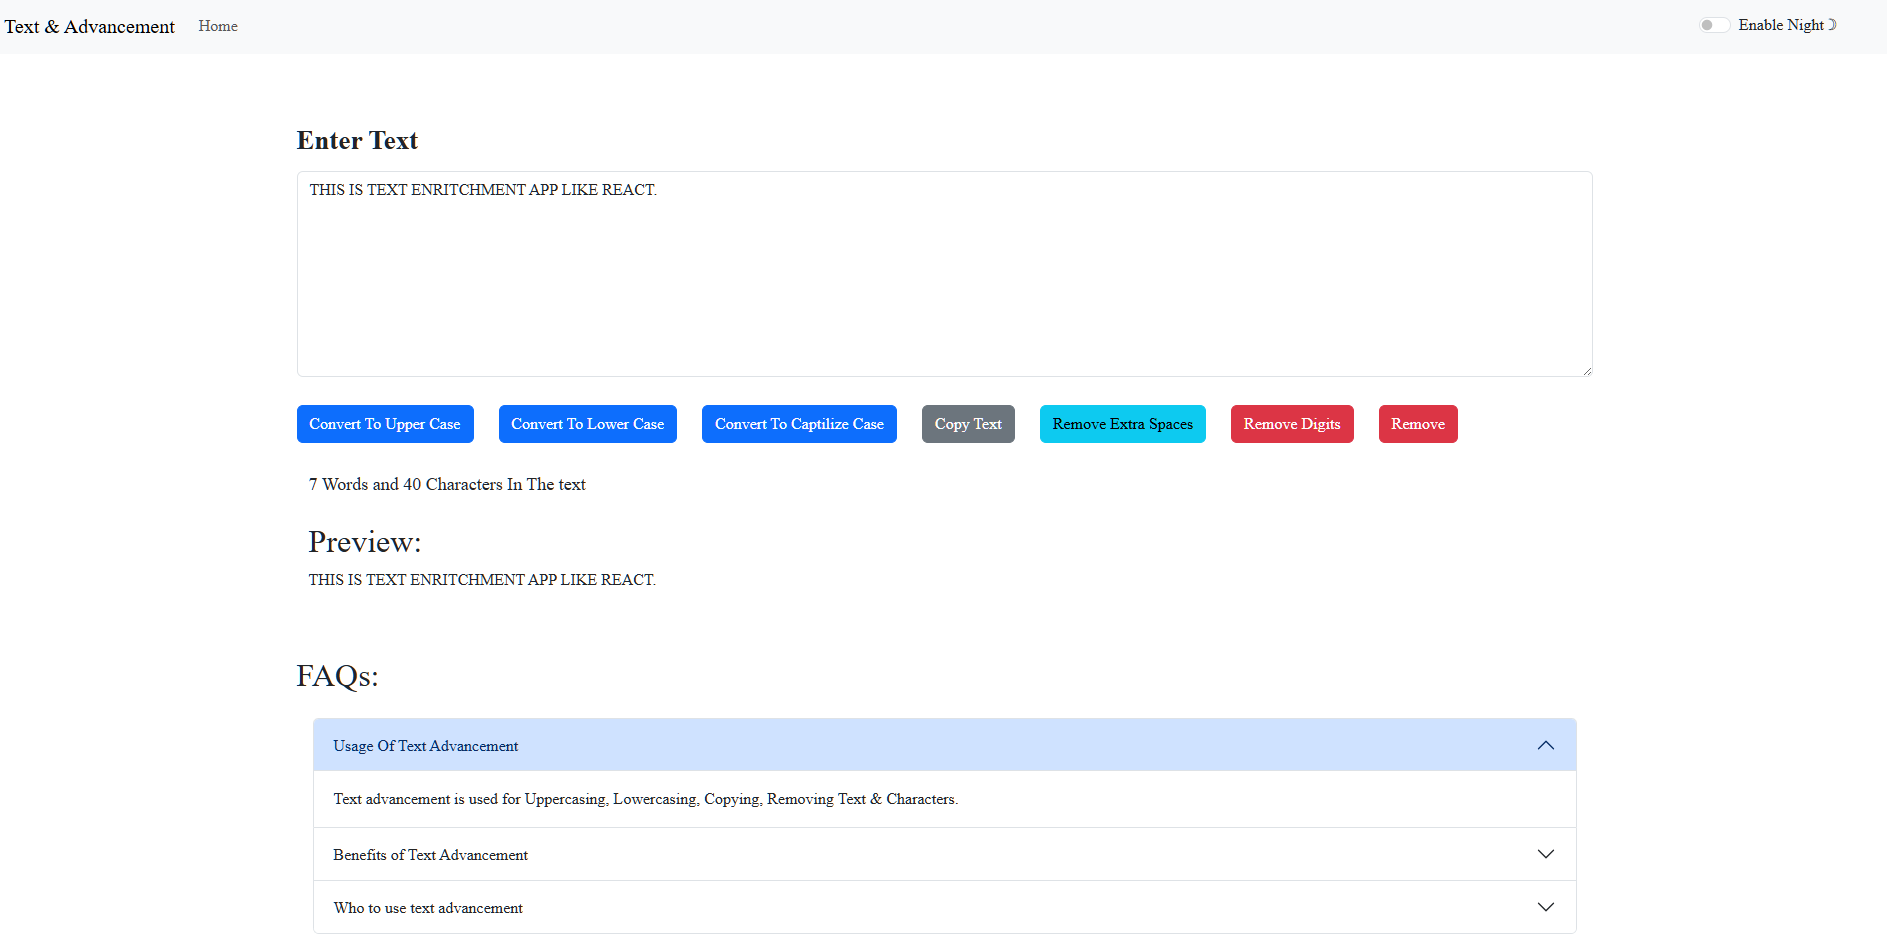Click the Preview: heading
Viewport: 1887px width, 940px height.
365,542
